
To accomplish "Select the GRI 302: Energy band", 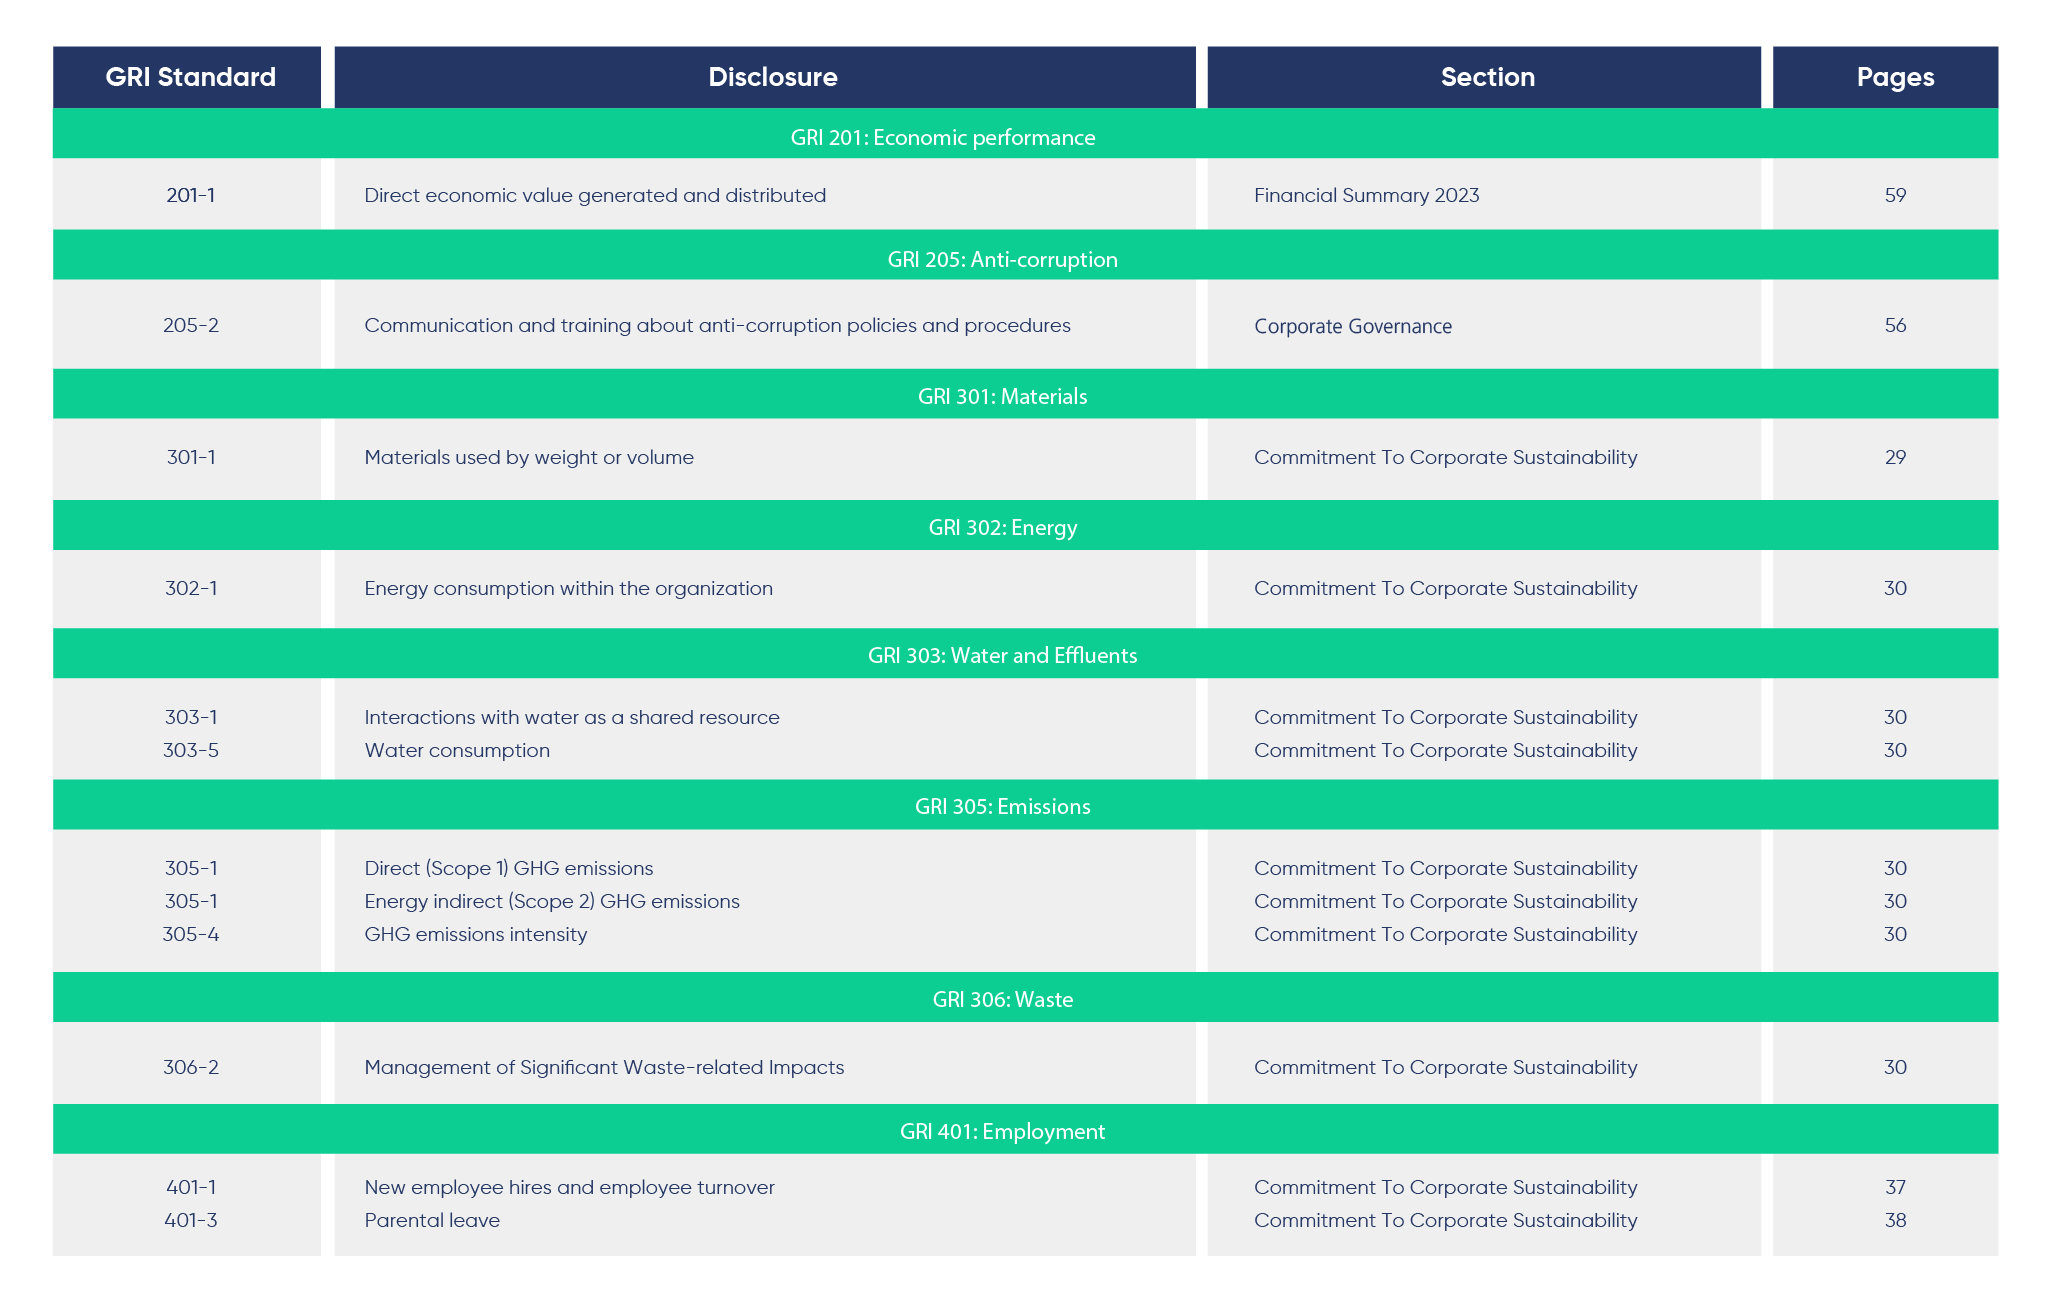I will coord(1025,525).
